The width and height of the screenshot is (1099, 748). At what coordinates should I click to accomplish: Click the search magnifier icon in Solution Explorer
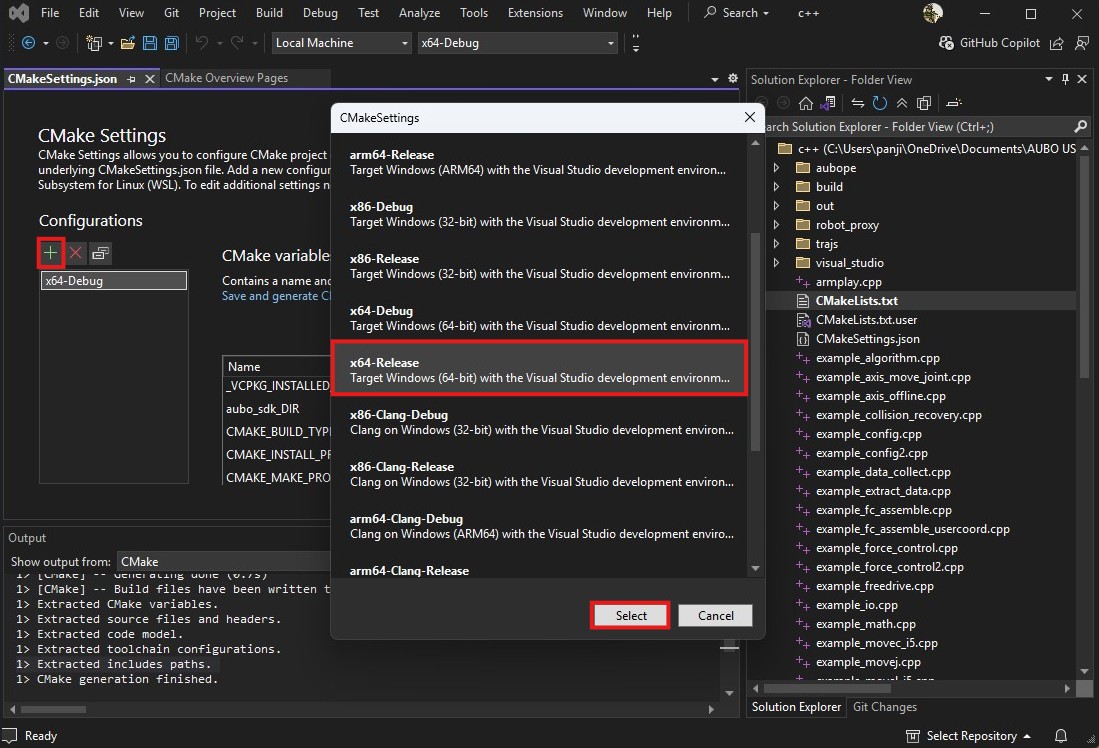[x=1081, y=127]
